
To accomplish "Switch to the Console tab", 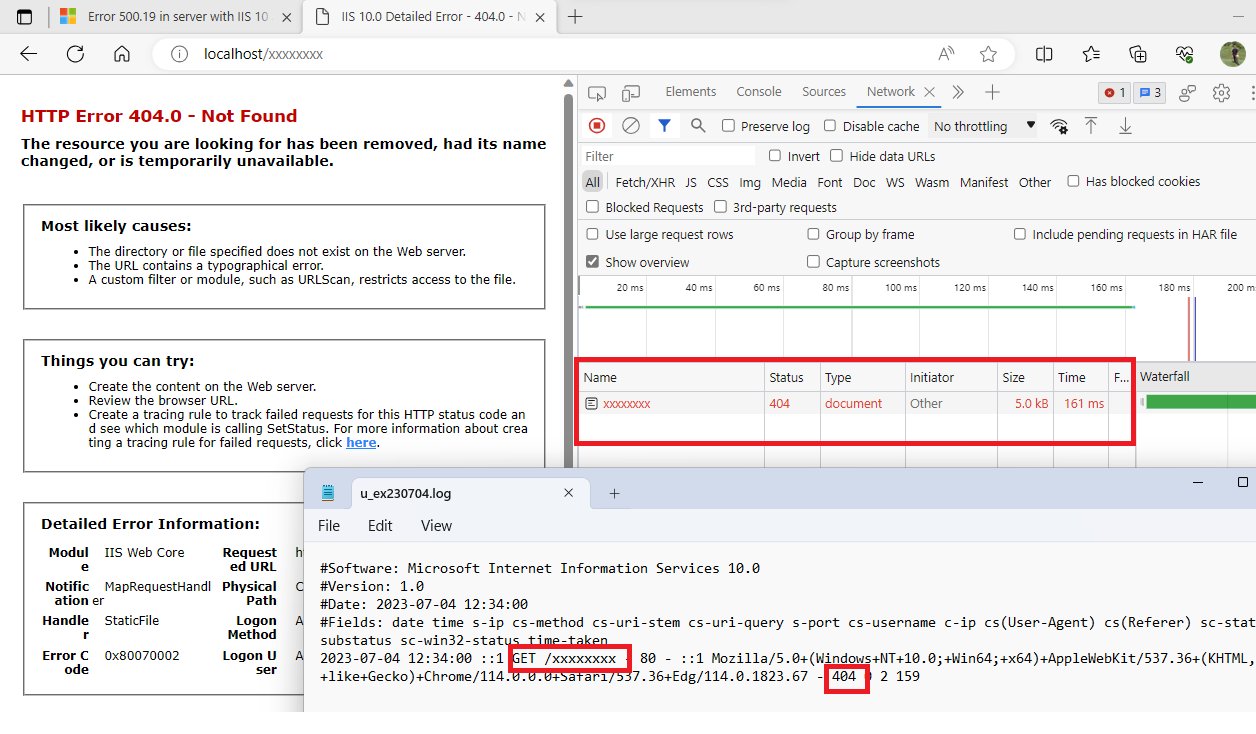I will (x=758, y=91).
